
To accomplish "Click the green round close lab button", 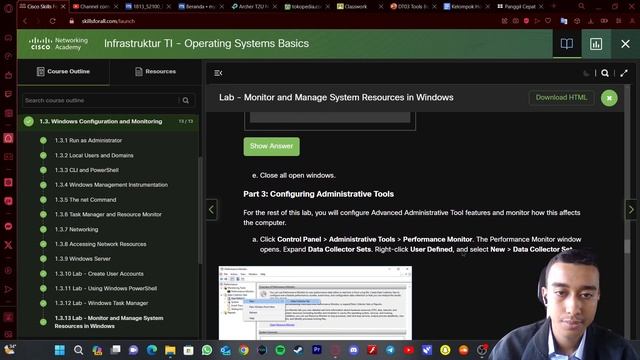I will click(609, 98).
